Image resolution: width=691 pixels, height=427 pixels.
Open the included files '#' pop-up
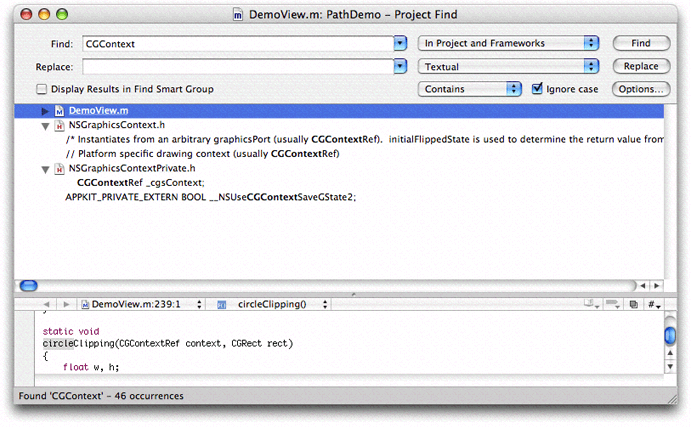click(x=654, y=303)
